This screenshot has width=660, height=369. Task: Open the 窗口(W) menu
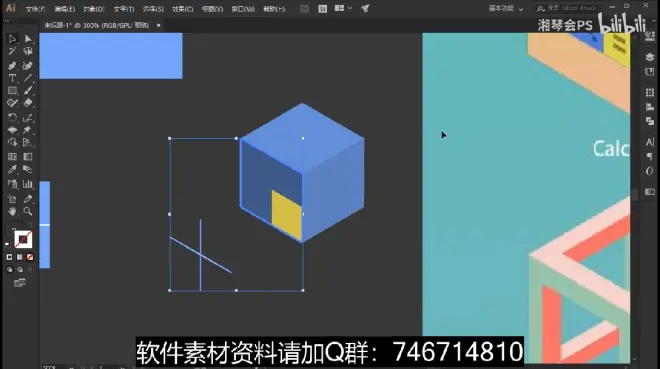pos(243,9)
